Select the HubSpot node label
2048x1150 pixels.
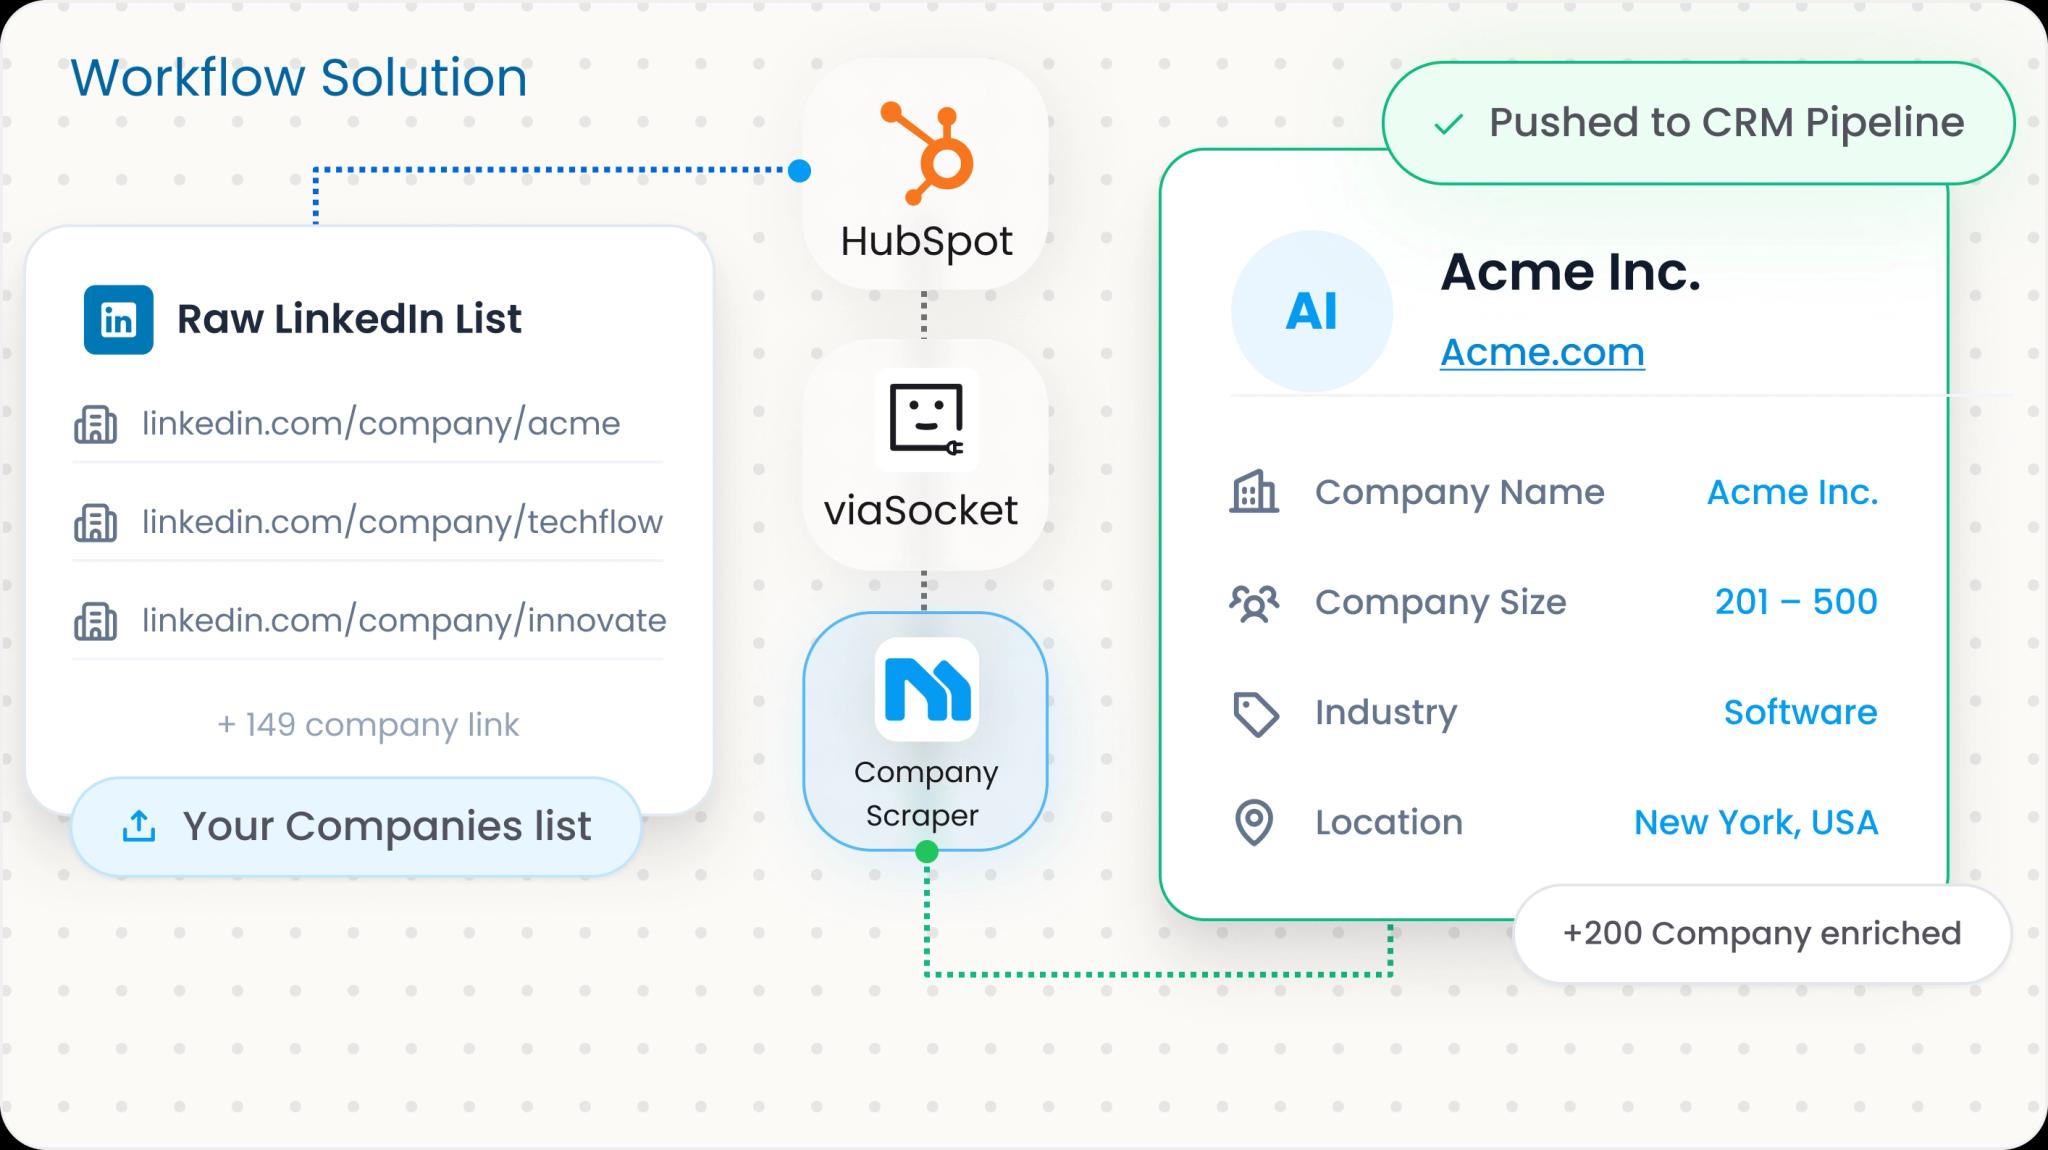click(x=926, y=241)
